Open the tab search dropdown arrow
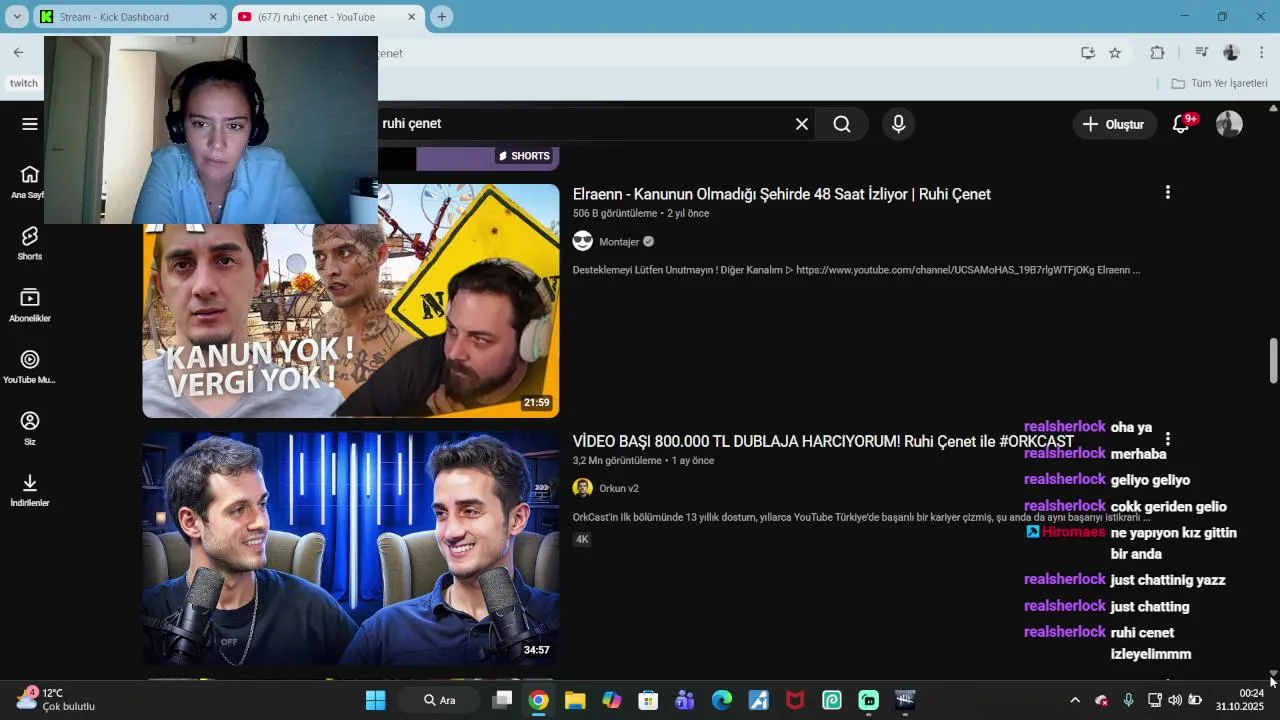 point(16,17)
